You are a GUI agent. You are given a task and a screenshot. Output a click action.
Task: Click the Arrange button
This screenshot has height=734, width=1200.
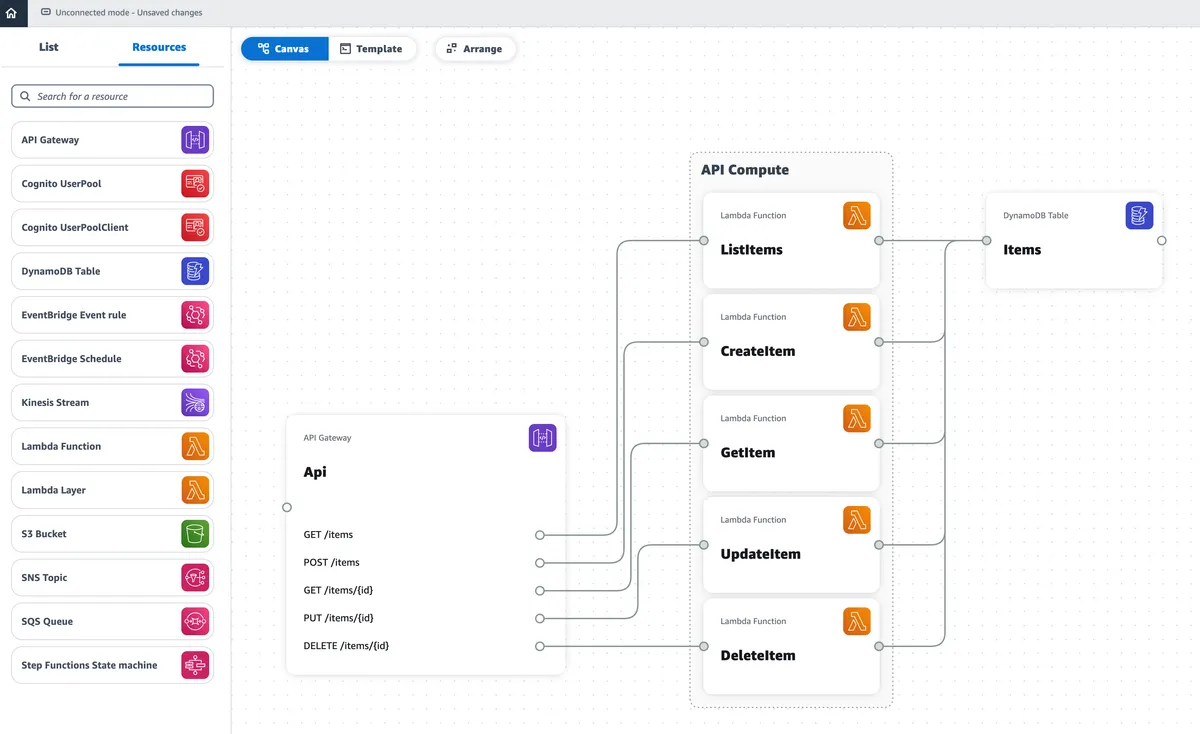pyautogui.click(x=475, y=48)
